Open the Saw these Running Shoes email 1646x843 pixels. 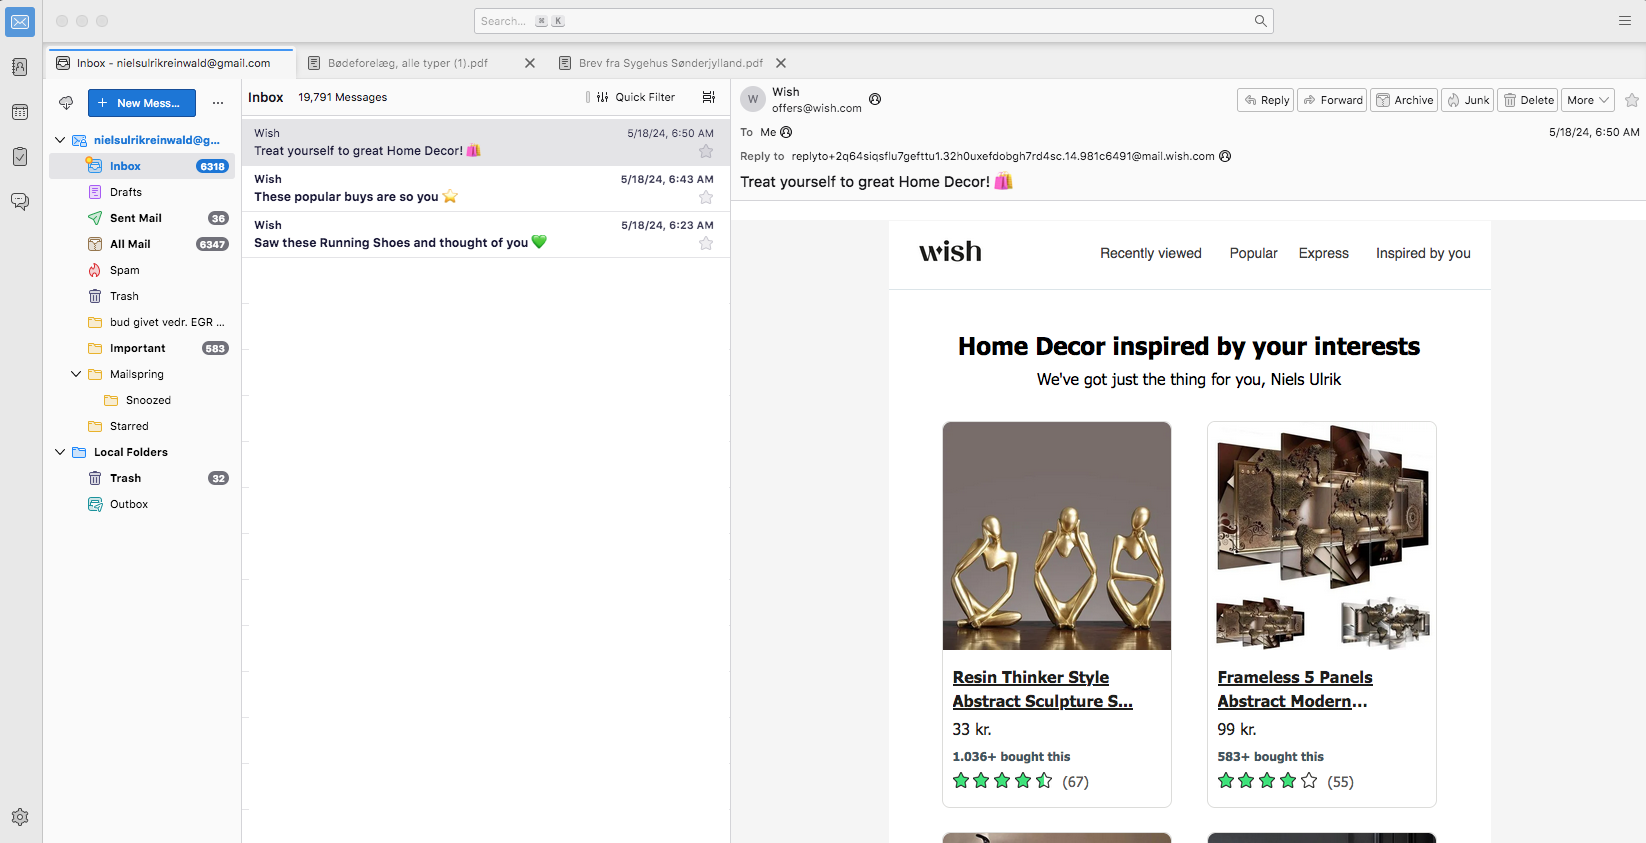pyautogui.click(x=486, y=234)
